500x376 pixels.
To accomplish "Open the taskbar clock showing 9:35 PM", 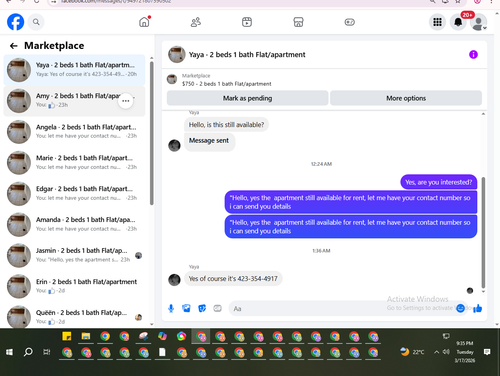I will point(465,352).
